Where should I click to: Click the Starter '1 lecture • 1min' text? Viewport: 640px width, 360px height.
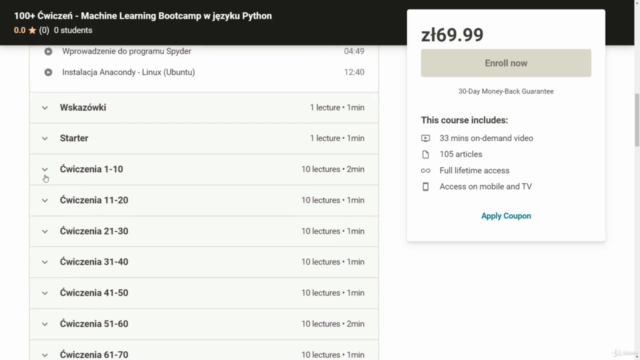(x=337, y=138)
